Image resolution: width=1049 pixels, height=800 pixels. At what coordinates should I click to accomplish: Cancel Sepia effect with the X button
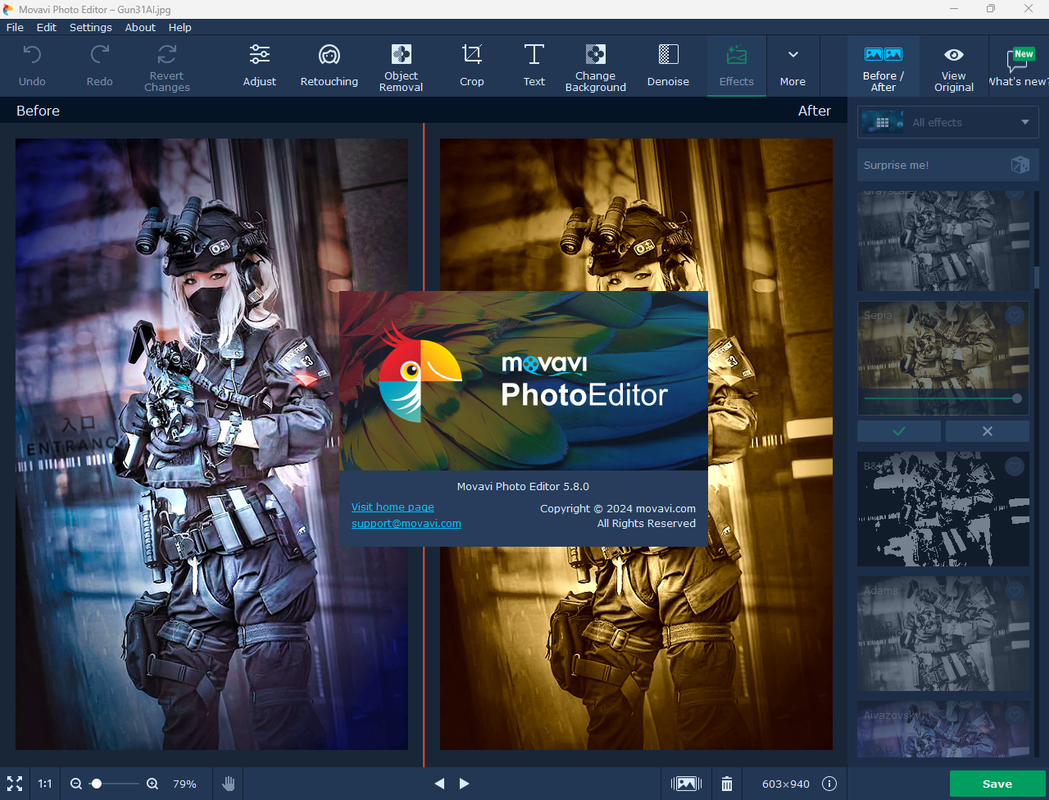987,431
